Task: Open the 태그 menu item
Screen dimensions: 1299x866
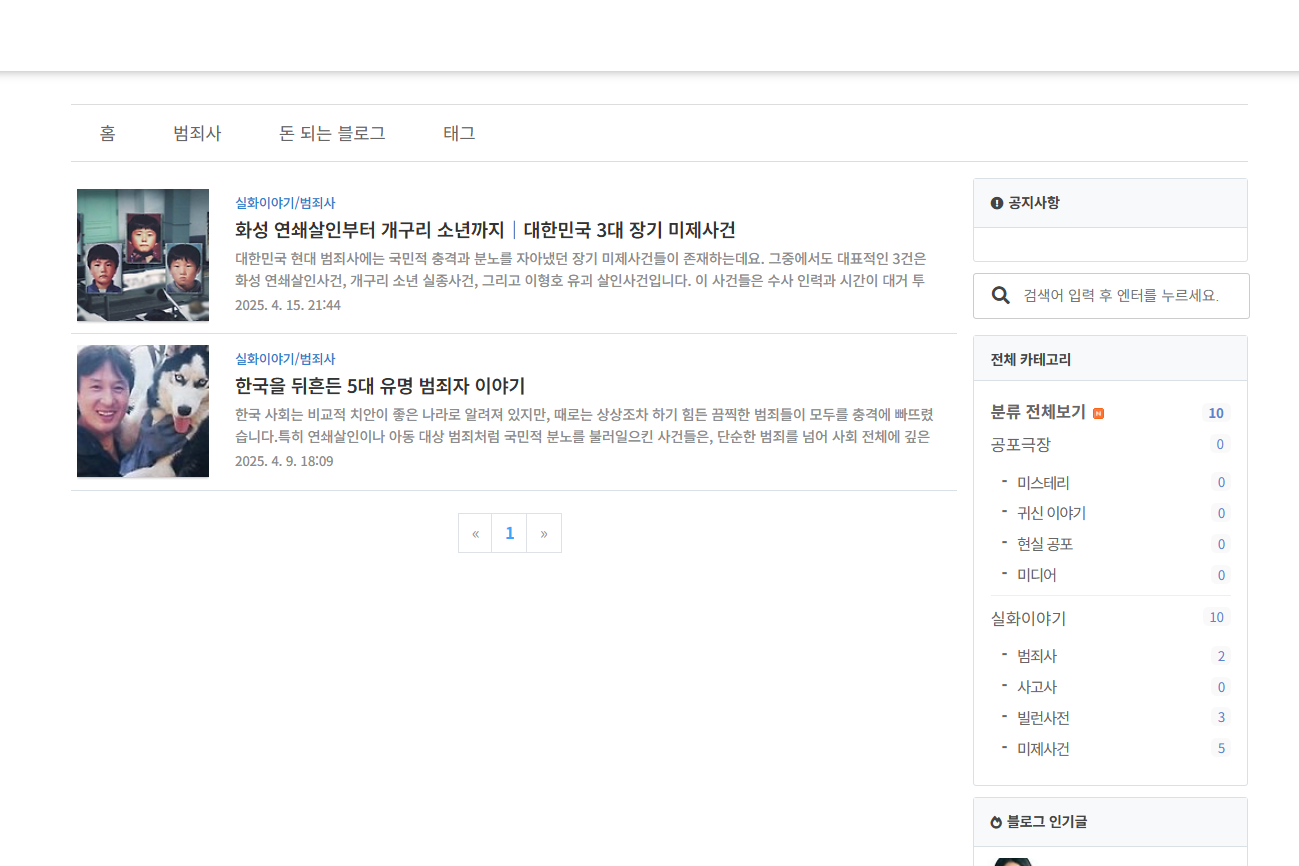Action: pos(459,133)
